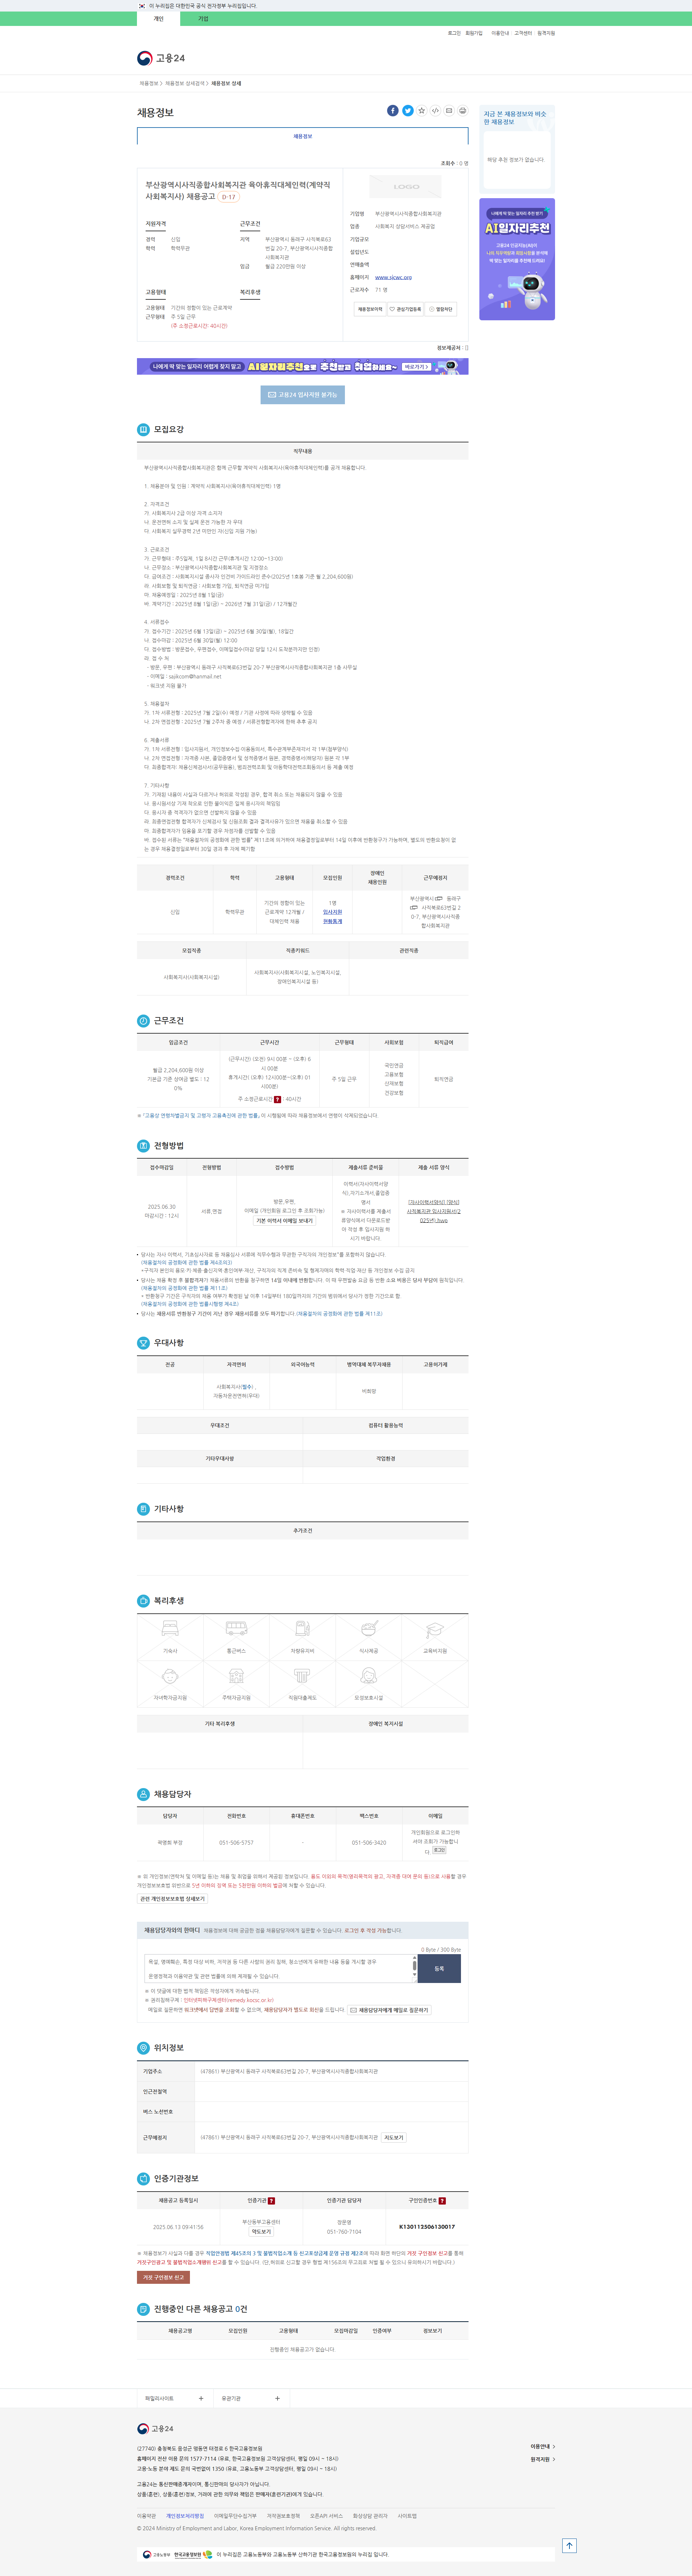This screenshot has height=2576, width=692.
Task: Click the 거짓 구인광고 신고 button
Action: pos(163,2278)
